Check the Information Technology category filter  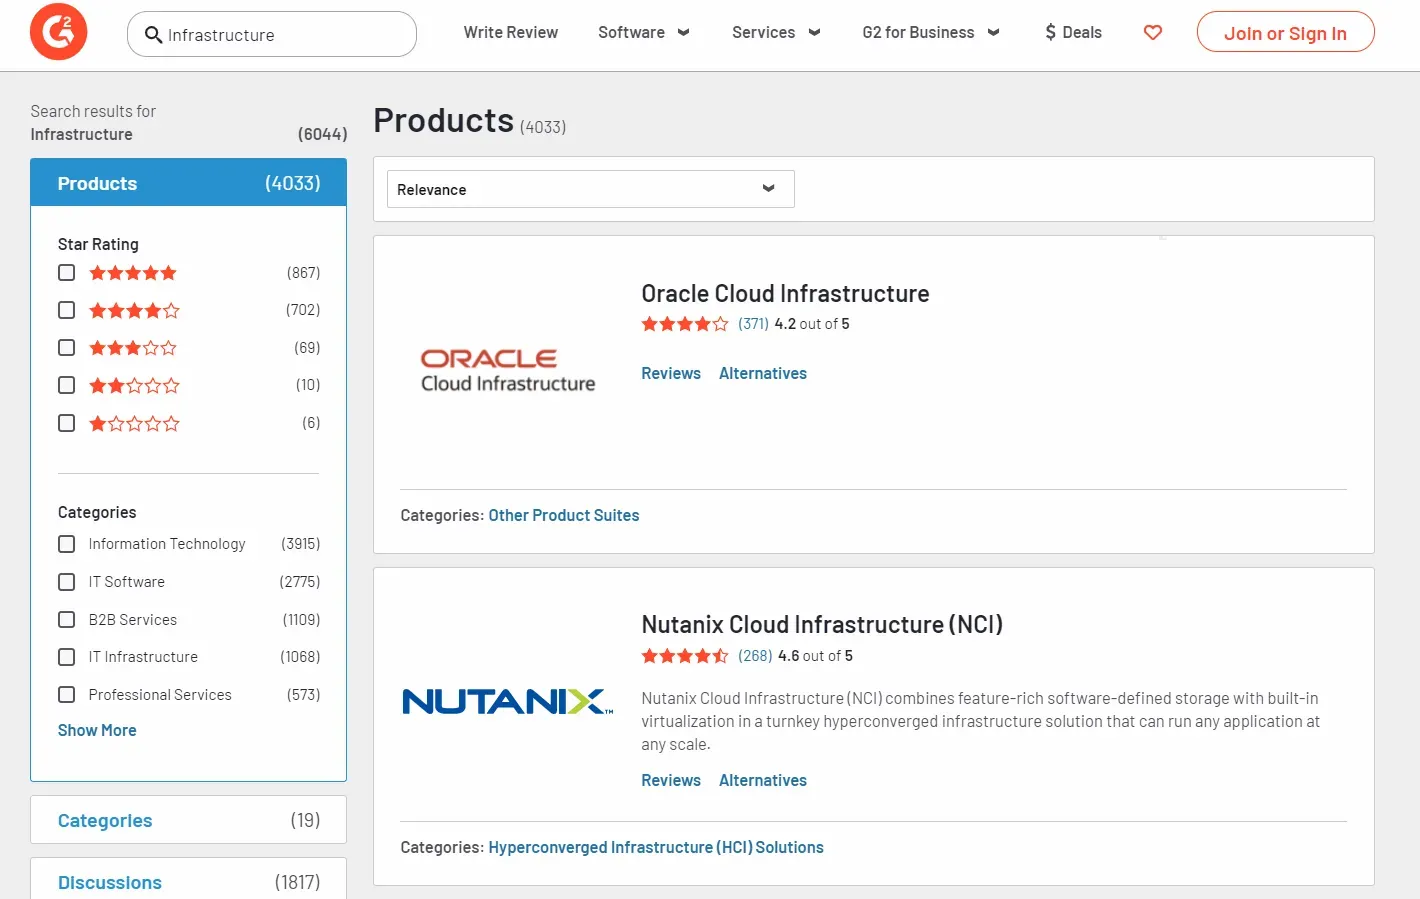click(x=66, y=544)
